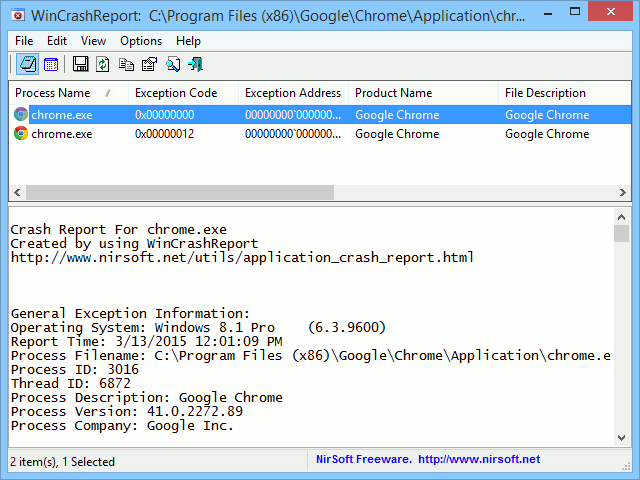
Task: Click up arrow of report pane scrollbar
Action: tap(621, 217)
